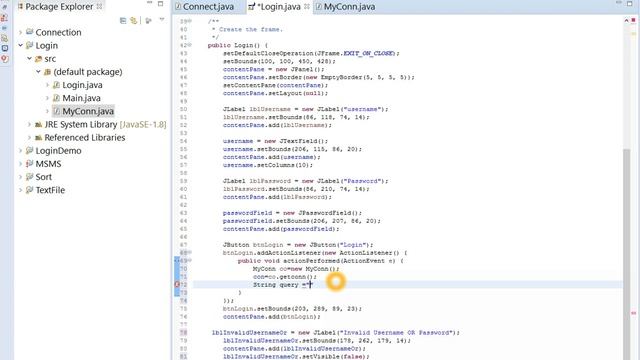
Task: Select Main.java in Package Explorer
Action: [81, 98]
